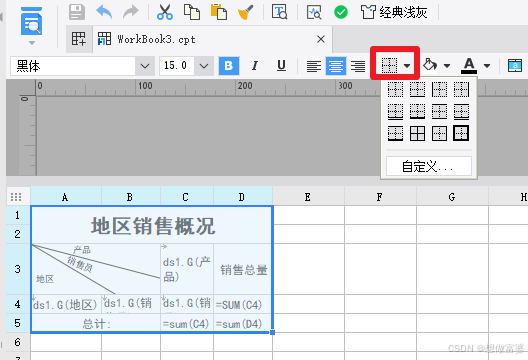Viewport: 528px width, 360px height.
Task: Select the =SUM(C4) cell
Action: tap(243, 304)
